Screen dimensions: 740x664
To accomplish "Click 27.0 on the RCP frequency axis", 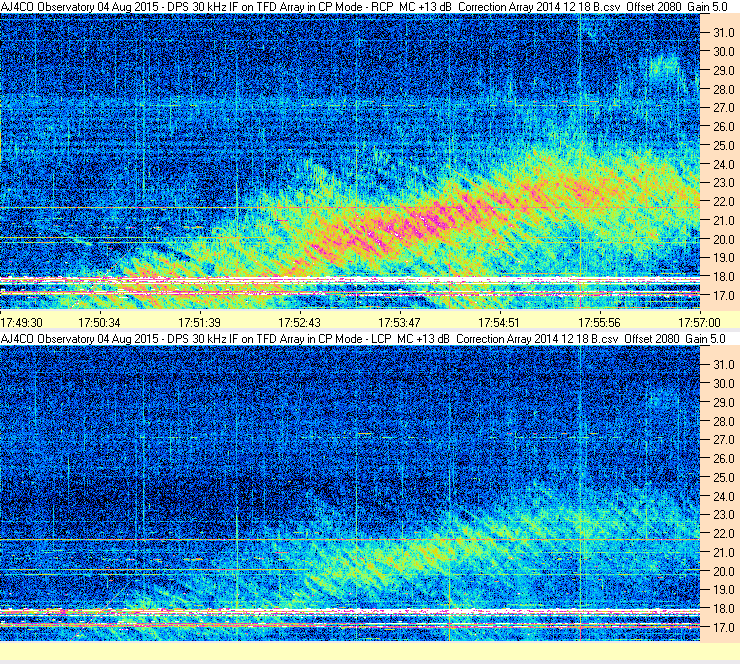I will (723, 108).
